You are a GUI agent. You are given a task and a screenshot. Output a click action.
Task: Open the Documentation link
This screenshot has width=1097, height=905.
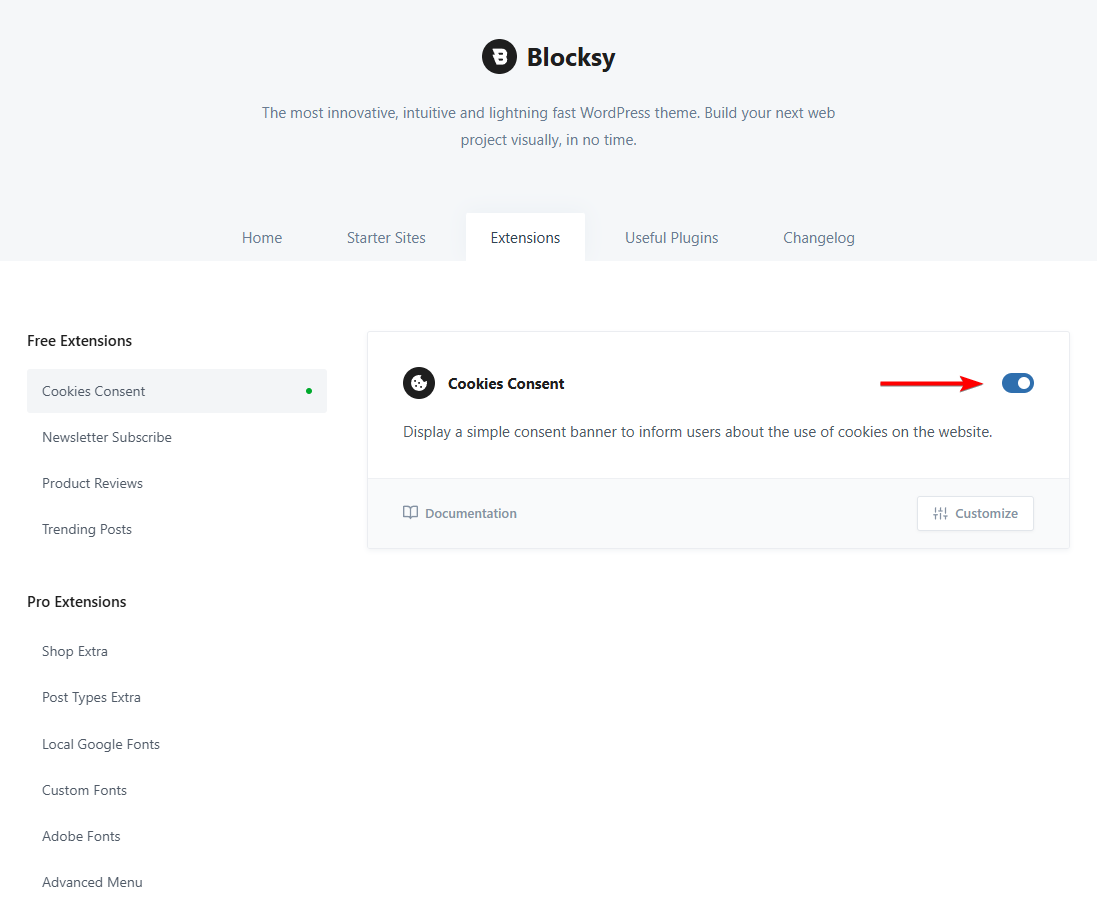coord(470,513)
